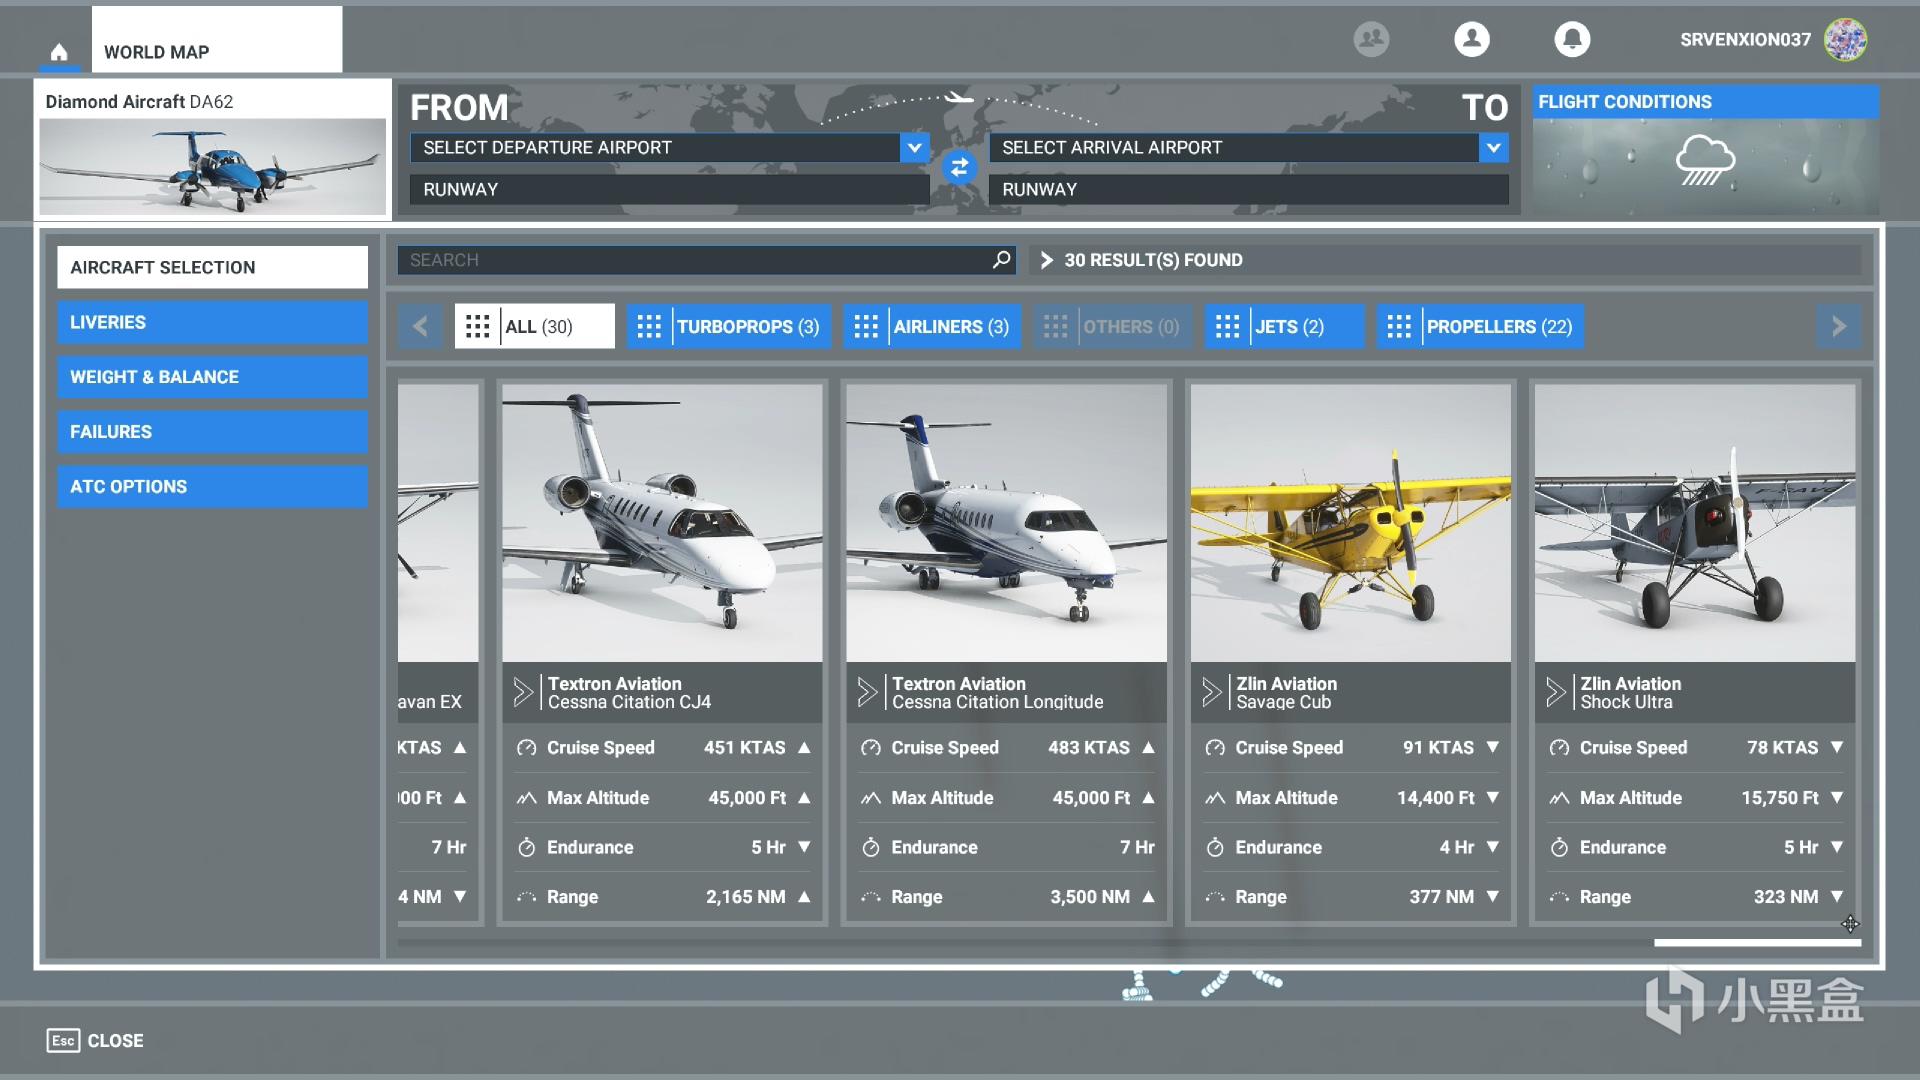
Task: Filter by TURBOPROPS (3)
Action: tap(729, 326)
